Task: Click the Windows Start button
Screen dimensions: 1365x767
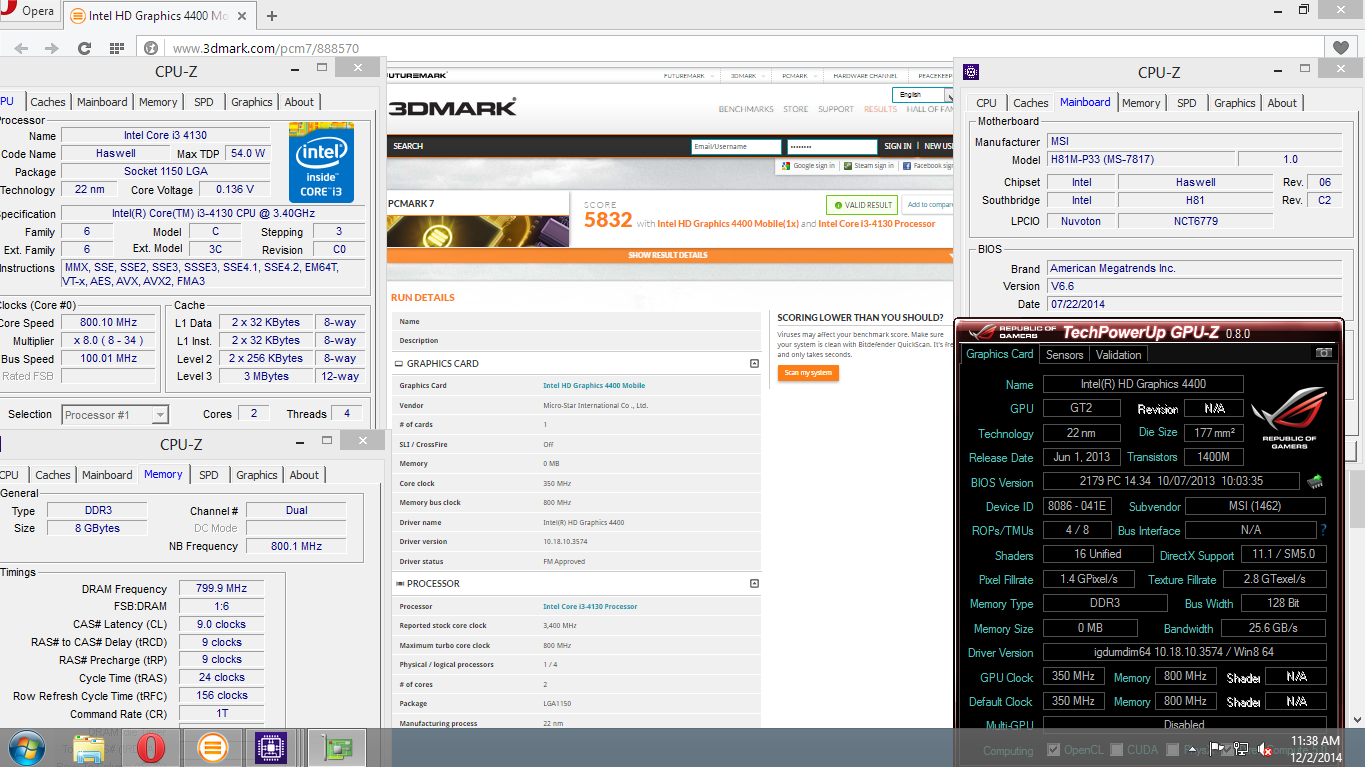Action: (x=27, y=748)
